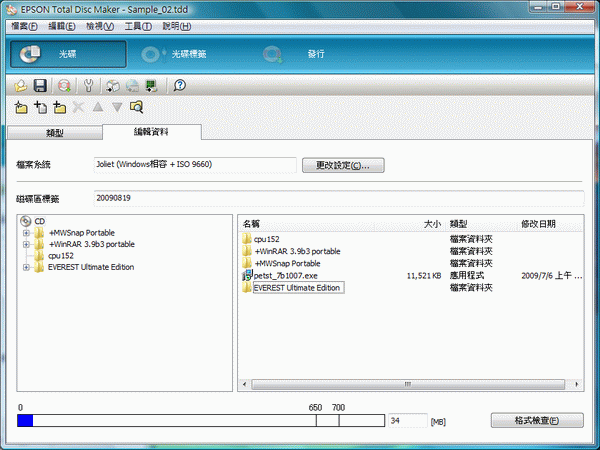This screenshot has height=450, width=600.
Task: Click the 11,521 KB size cell
Action: coord(424,276)
